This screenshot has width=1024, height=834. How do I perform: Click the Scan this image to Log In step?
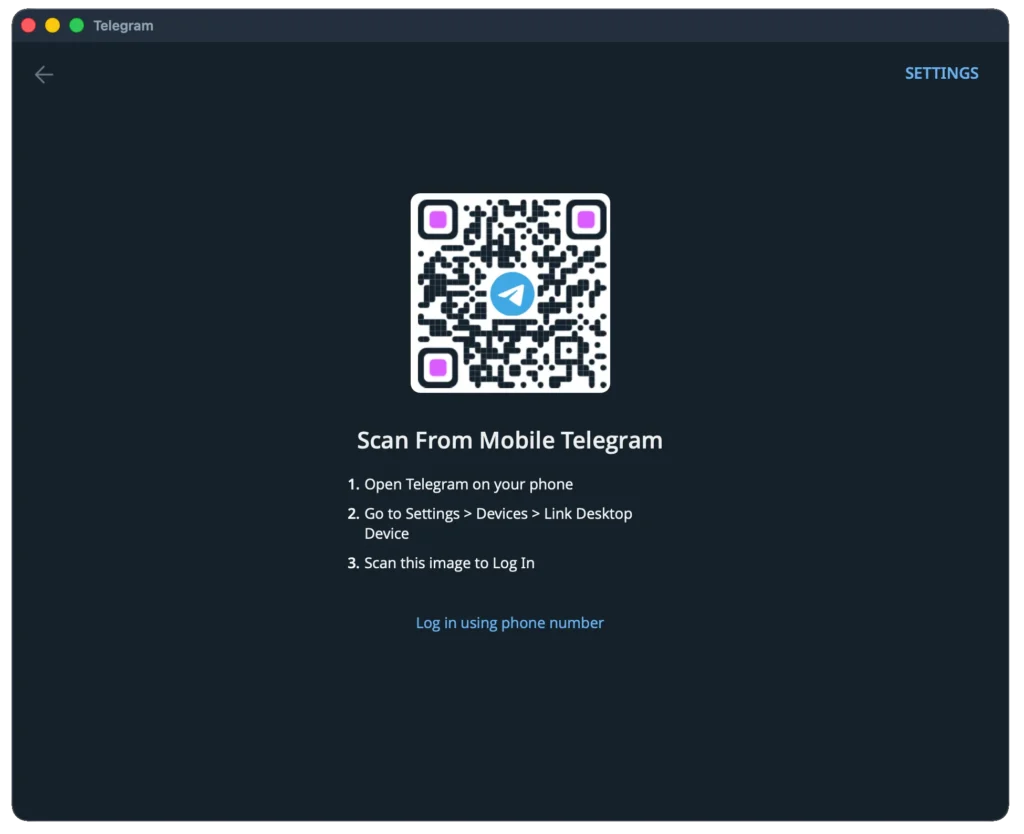pyautogui.click(x=449, y=563)
